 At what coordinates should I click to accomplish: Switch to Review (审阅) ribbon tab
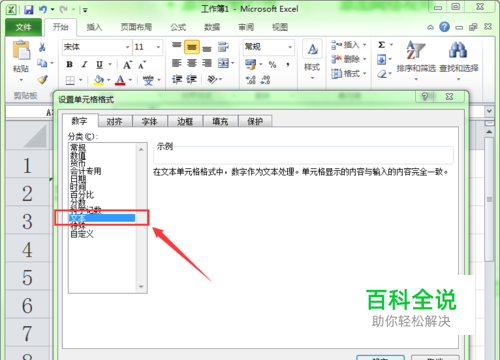click(246, 27)
